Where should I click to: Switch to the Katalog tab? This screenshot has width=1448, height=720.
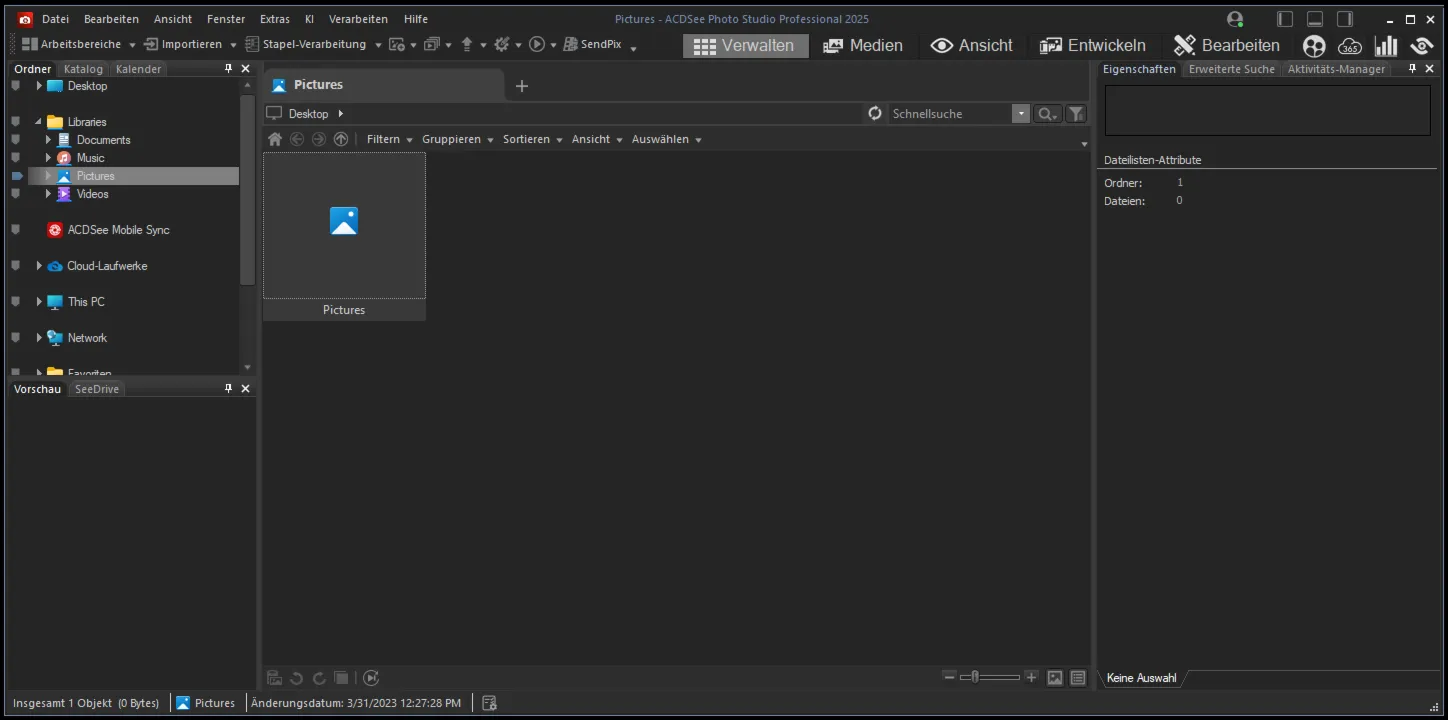tap(83, 69)
